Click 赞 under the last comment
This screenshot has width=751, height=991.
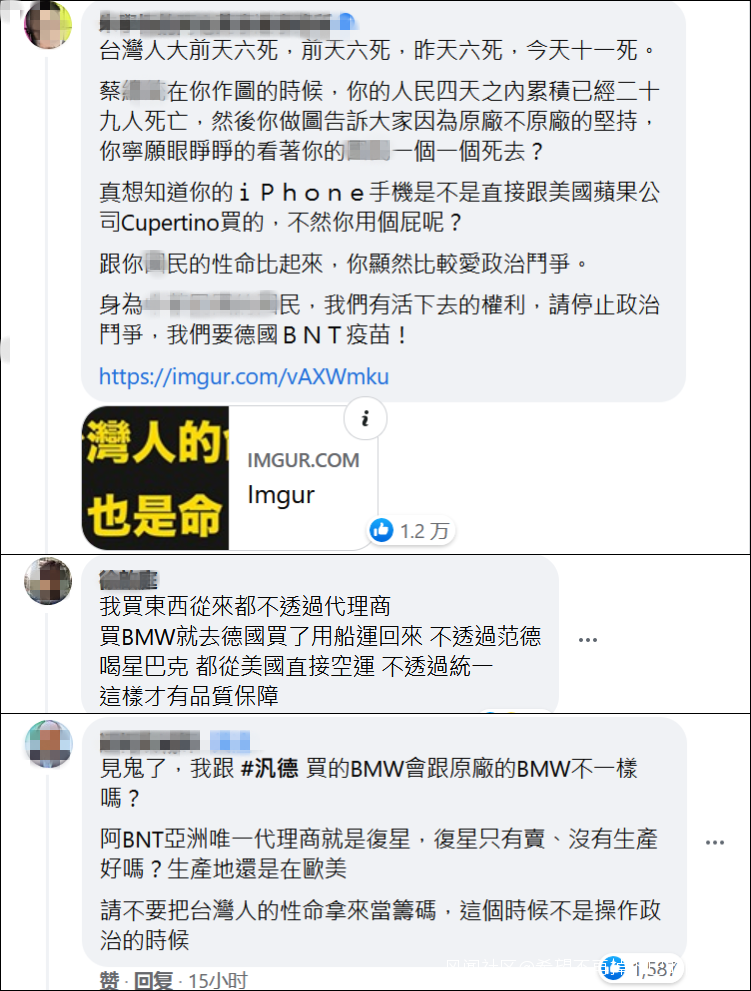click(x=109, y=981)
